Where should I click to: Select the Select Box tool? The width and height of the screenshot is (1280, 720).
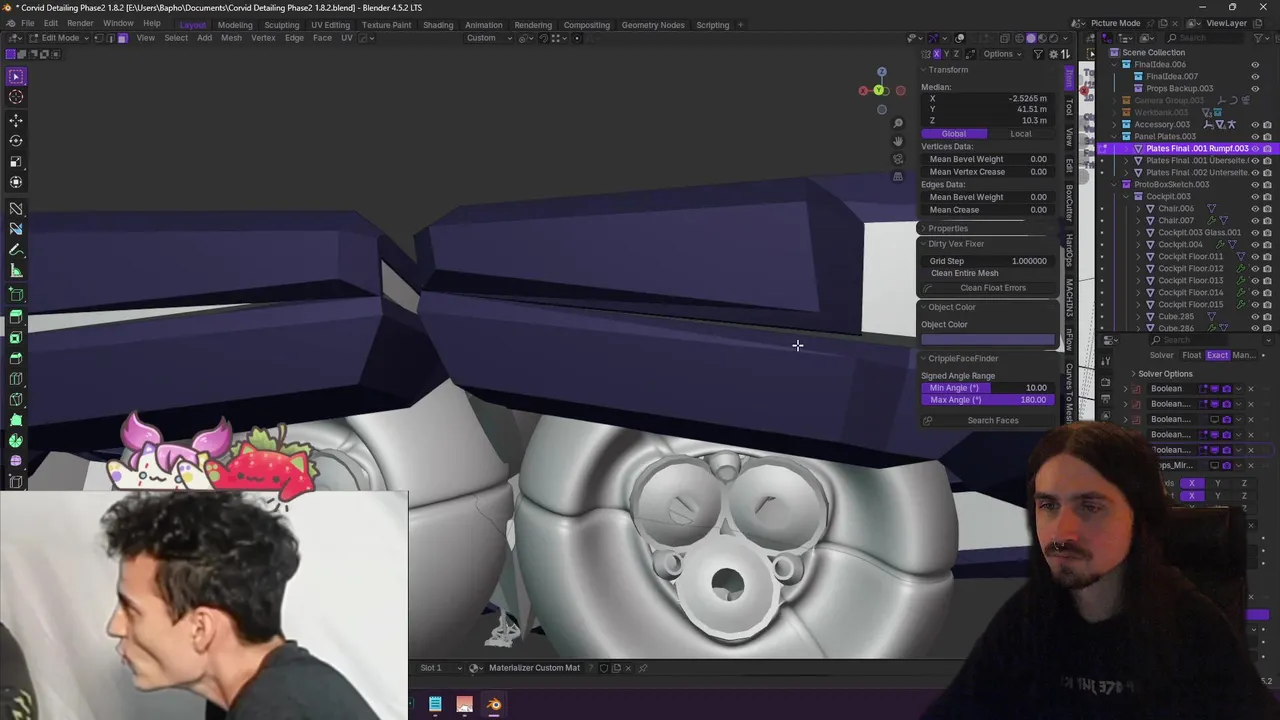pyautogui.click(x=16, y=76)
